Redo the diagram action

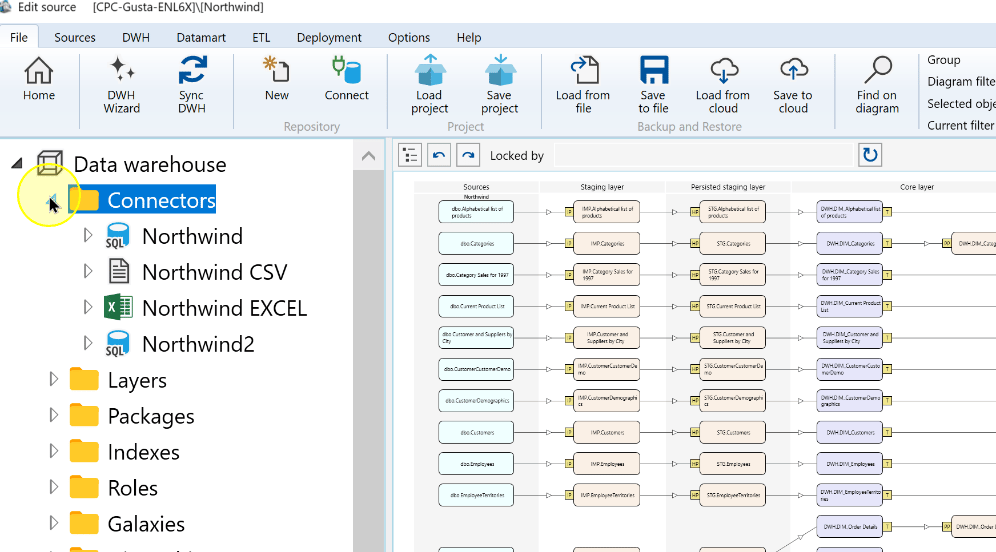468,155
